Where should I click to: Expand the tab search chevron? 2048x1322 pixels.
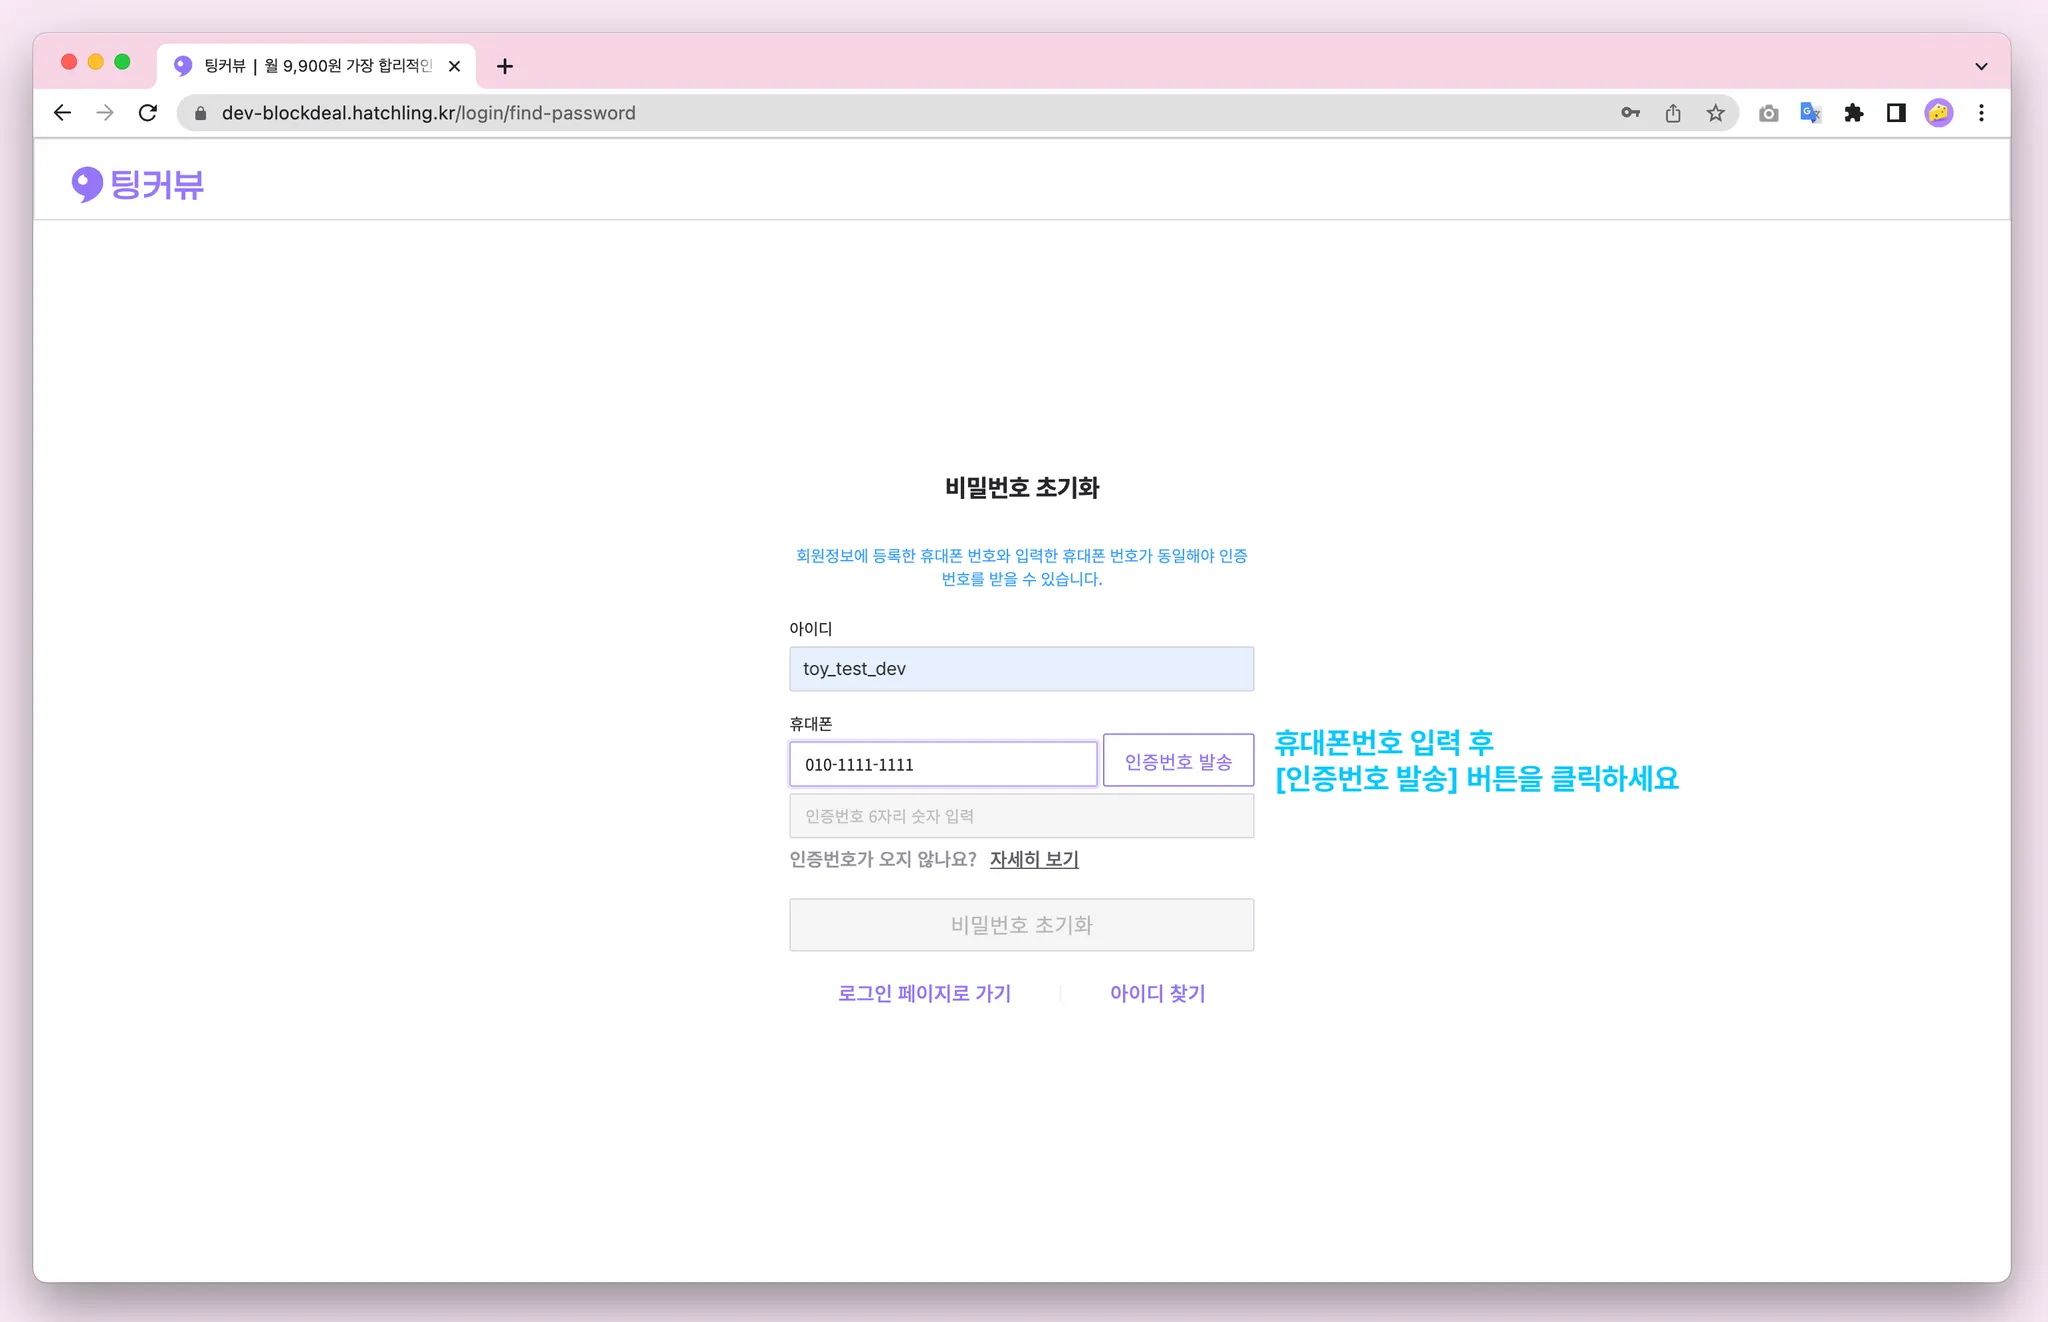click(x=1981, y=66)
